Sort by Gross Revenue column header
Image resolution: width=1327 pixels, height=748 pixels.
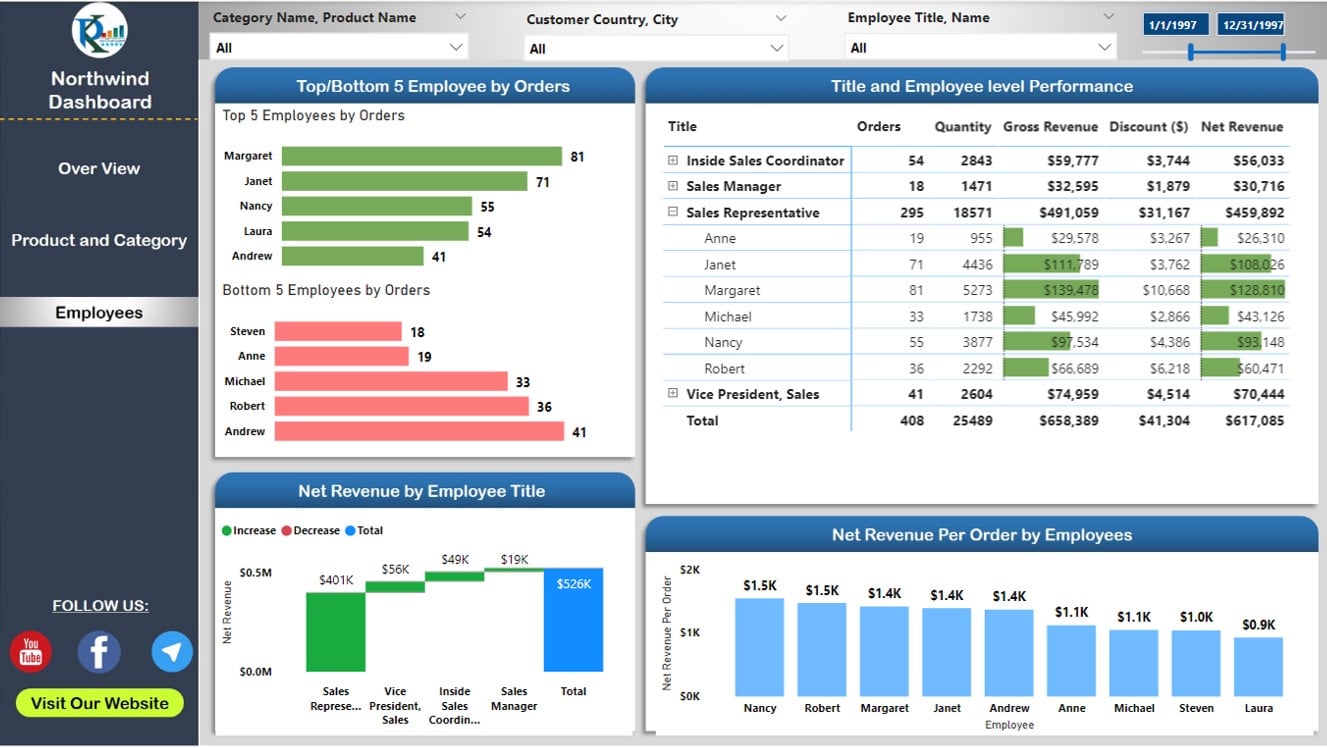click(x=1050, y=127)
